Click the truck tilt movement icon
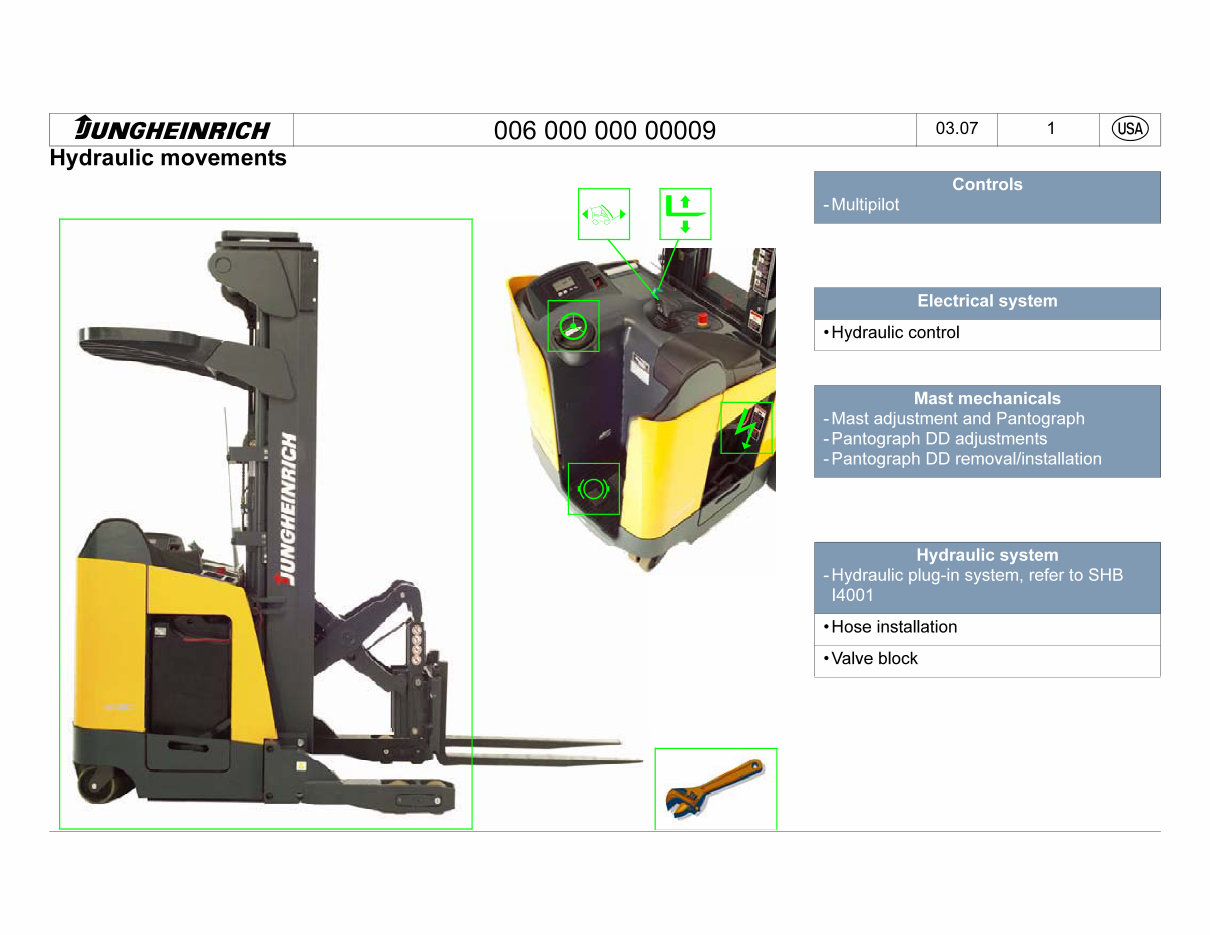Screen dimensions: 1210x935 pos(602,212)
